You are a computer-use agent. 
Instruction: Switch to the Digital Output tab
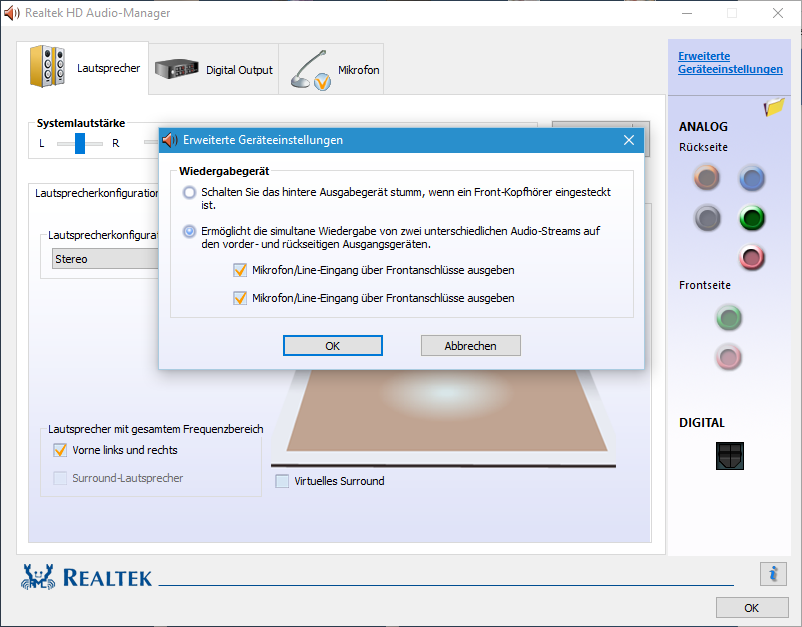point(214,69)
